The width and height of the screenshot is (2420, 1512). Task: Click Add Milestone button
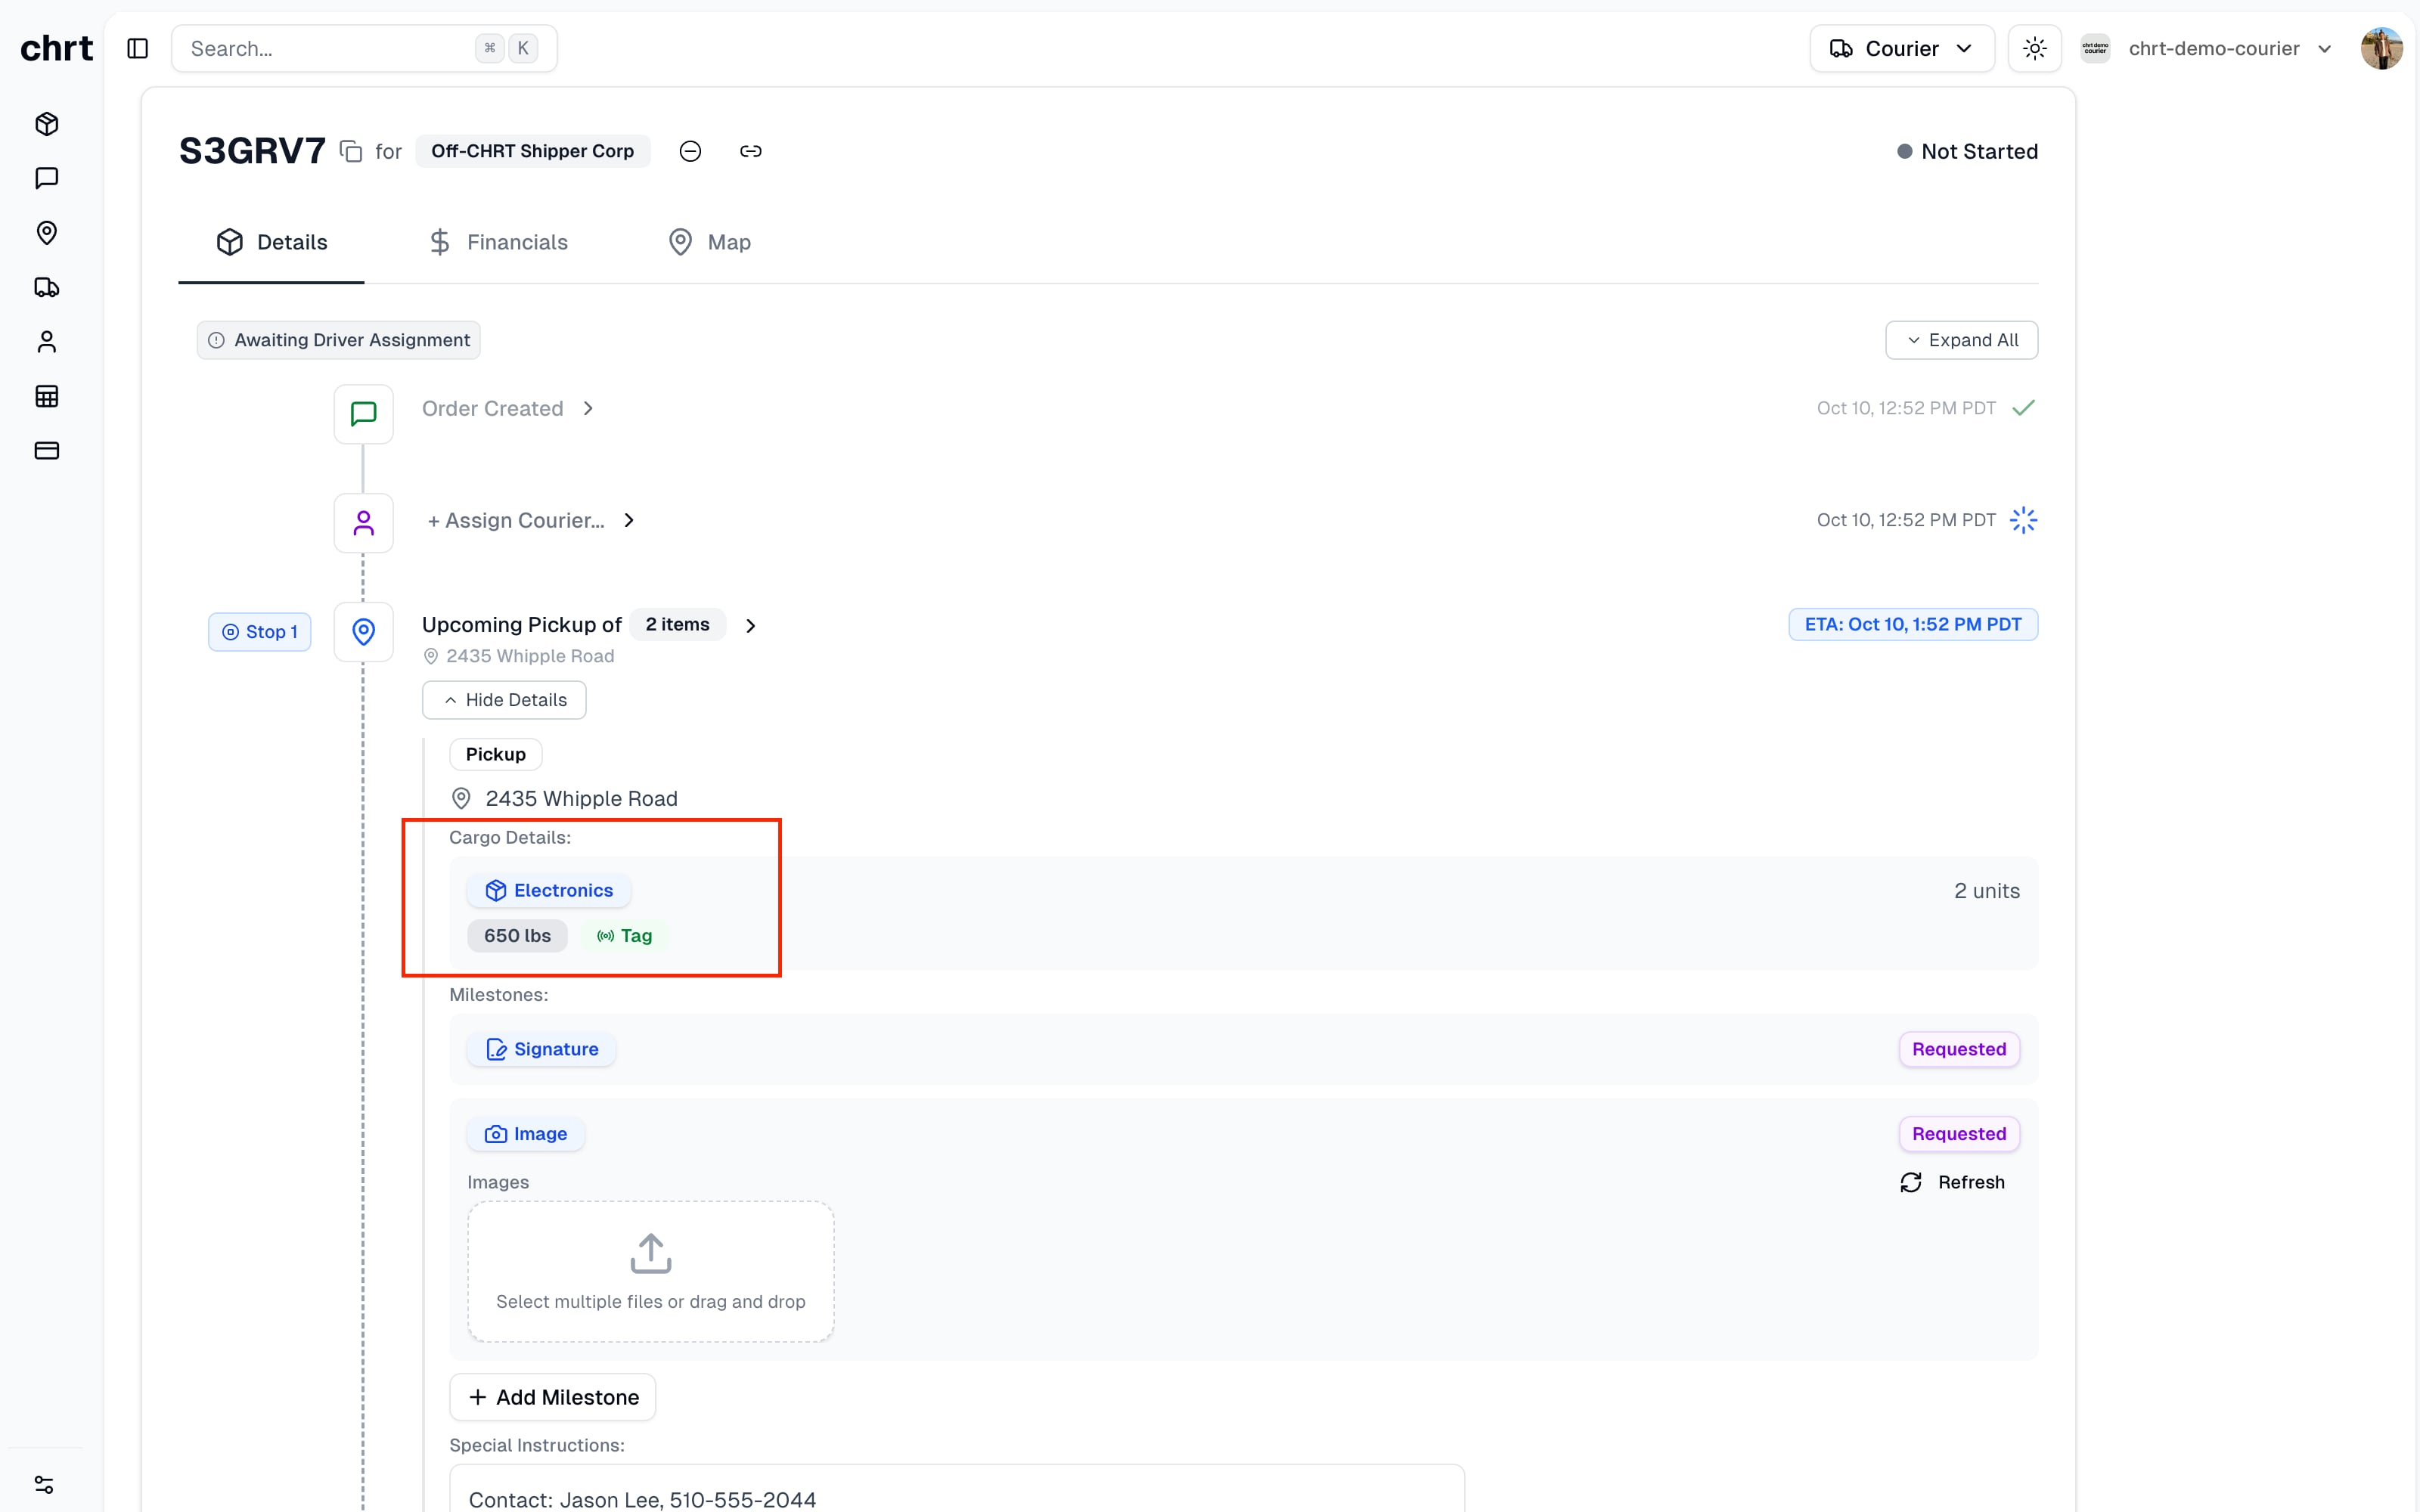(553, 1397)
